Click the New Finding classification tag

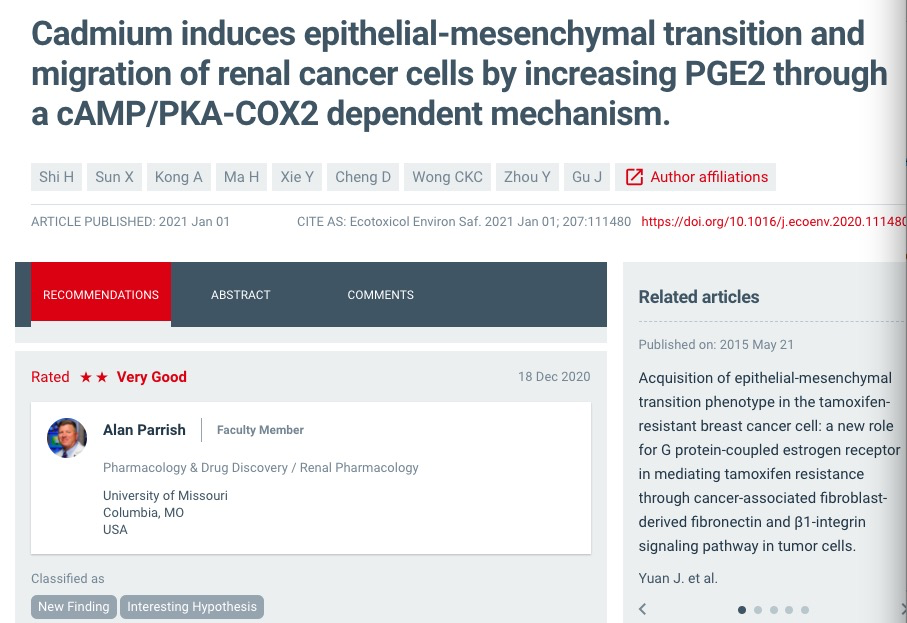73,607
